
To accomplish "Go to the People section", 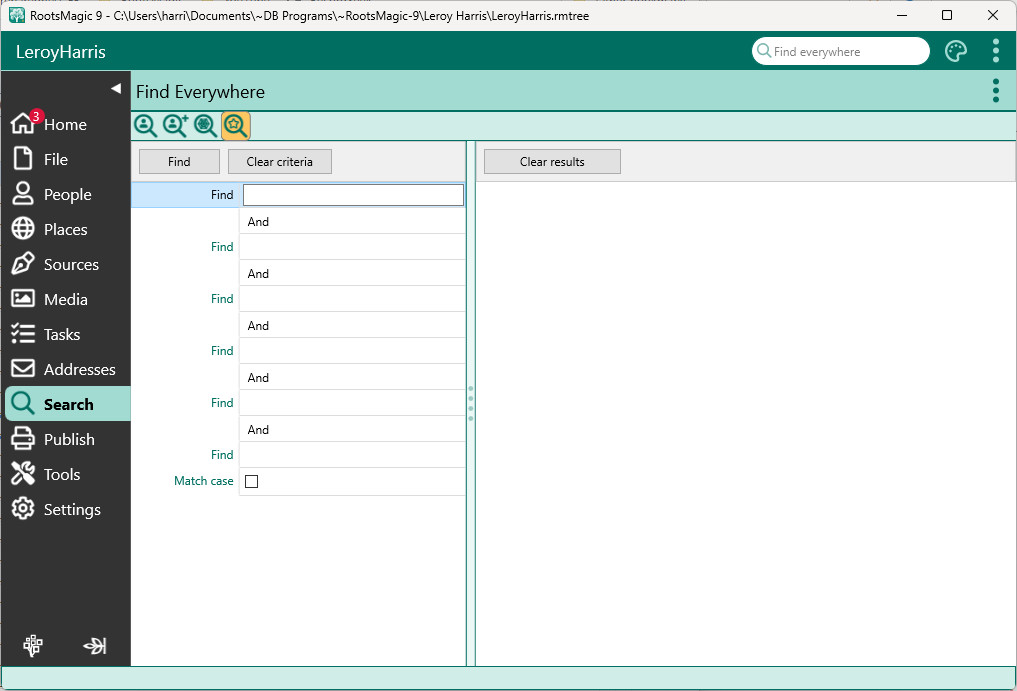I will tap(67, 194).
